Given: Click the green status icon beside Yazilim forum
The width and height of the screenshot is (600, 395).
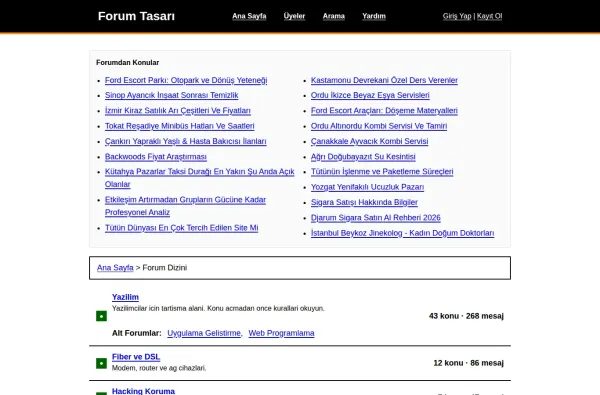Looking at the screenshot, I should pyautogui.click(x=101, y=316).
